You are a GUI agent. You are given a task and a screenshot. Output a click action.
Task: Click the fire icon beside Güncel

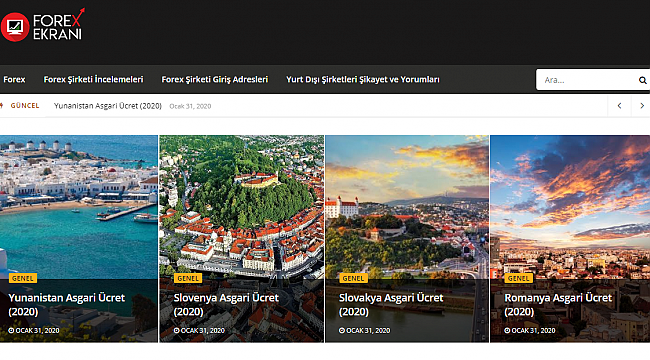(2, 105)
